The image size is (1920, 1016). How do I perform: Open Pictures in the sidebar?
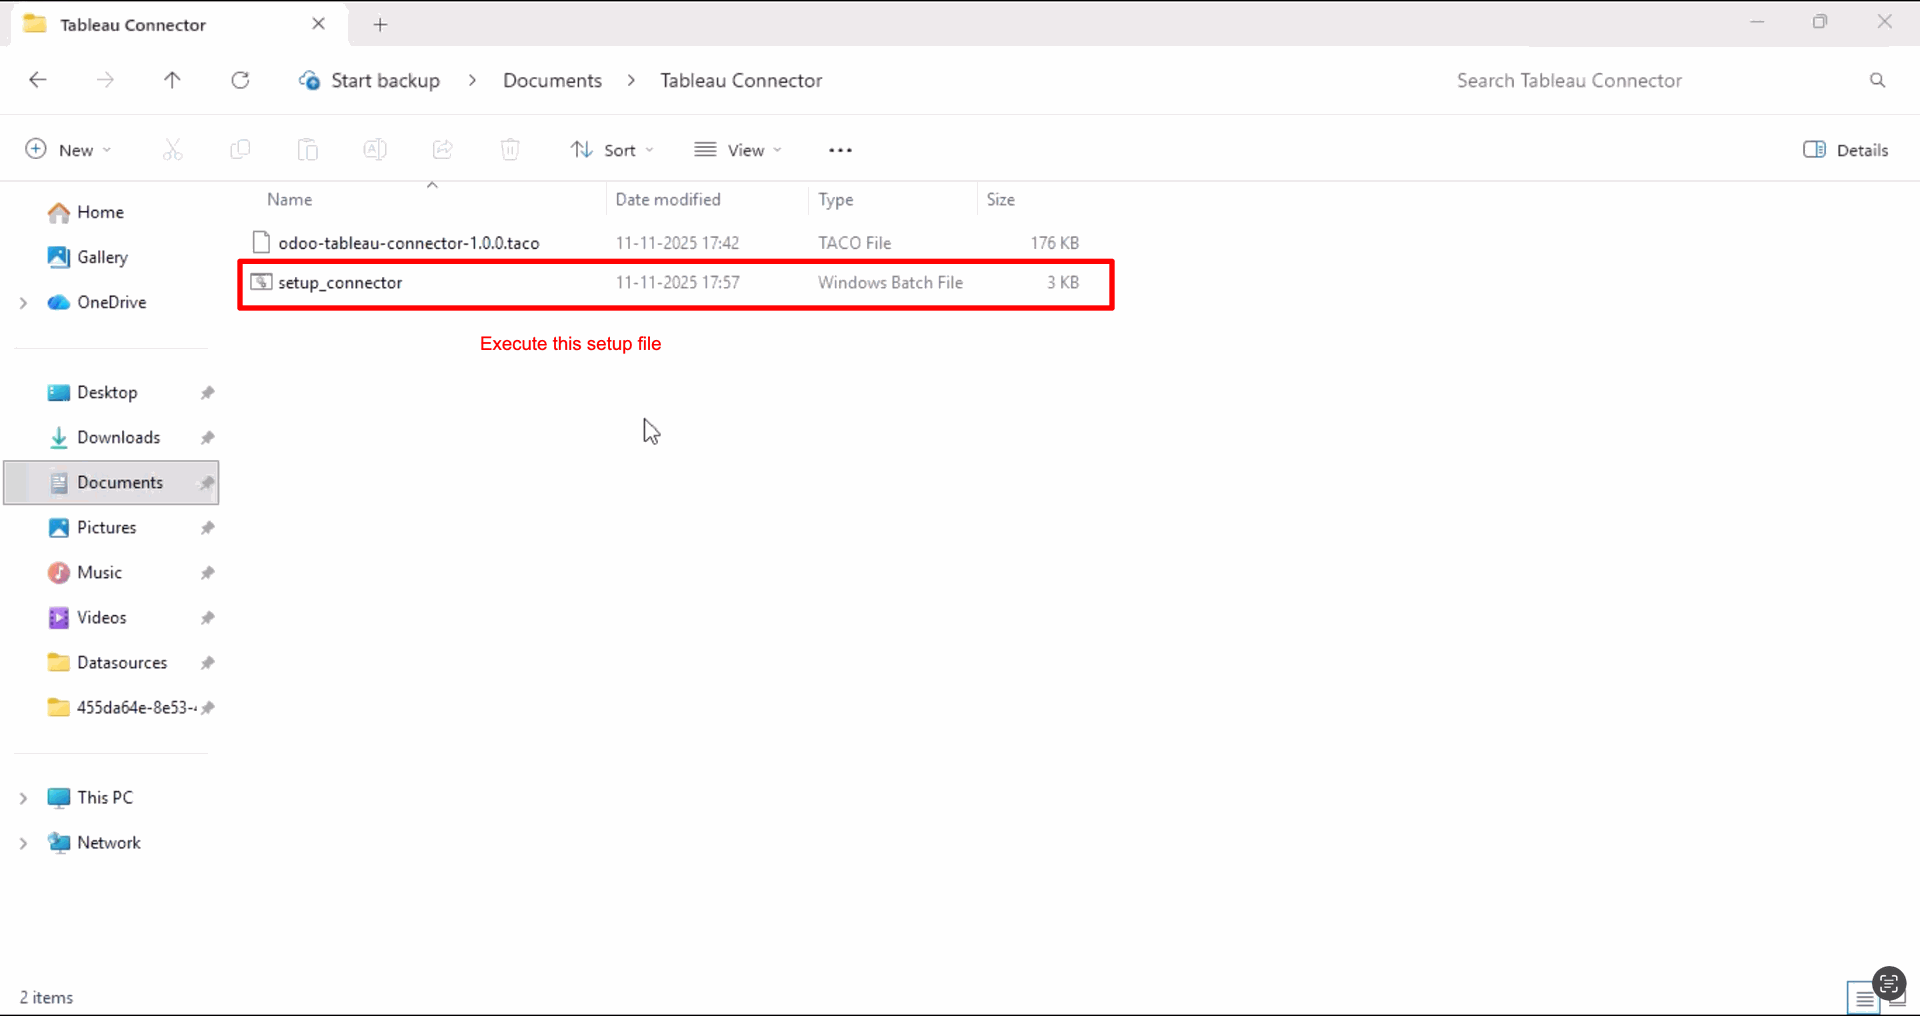click(x=106, y=528)
